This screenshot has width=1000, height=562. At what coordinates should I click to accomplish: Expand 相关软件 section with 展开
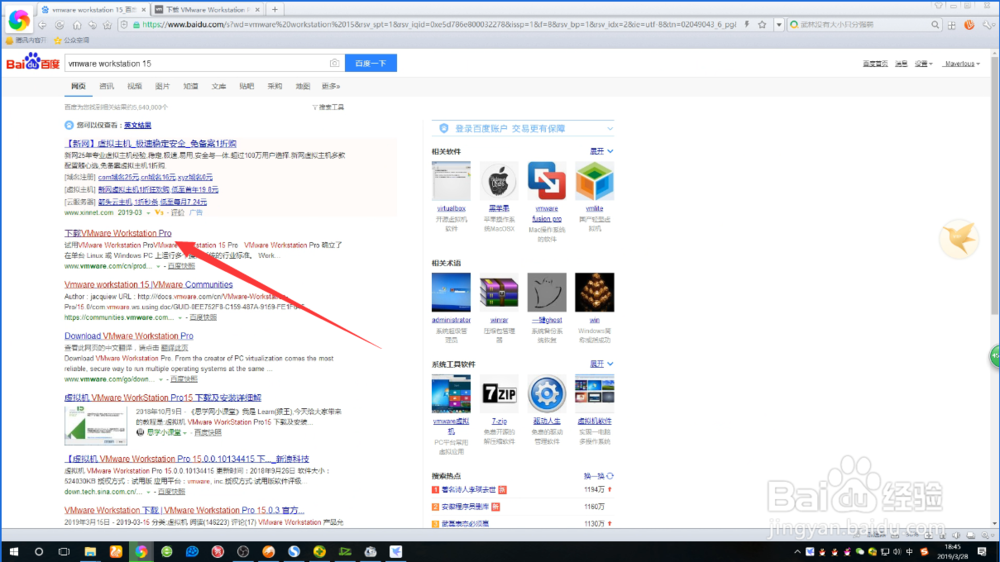[601, 151]
